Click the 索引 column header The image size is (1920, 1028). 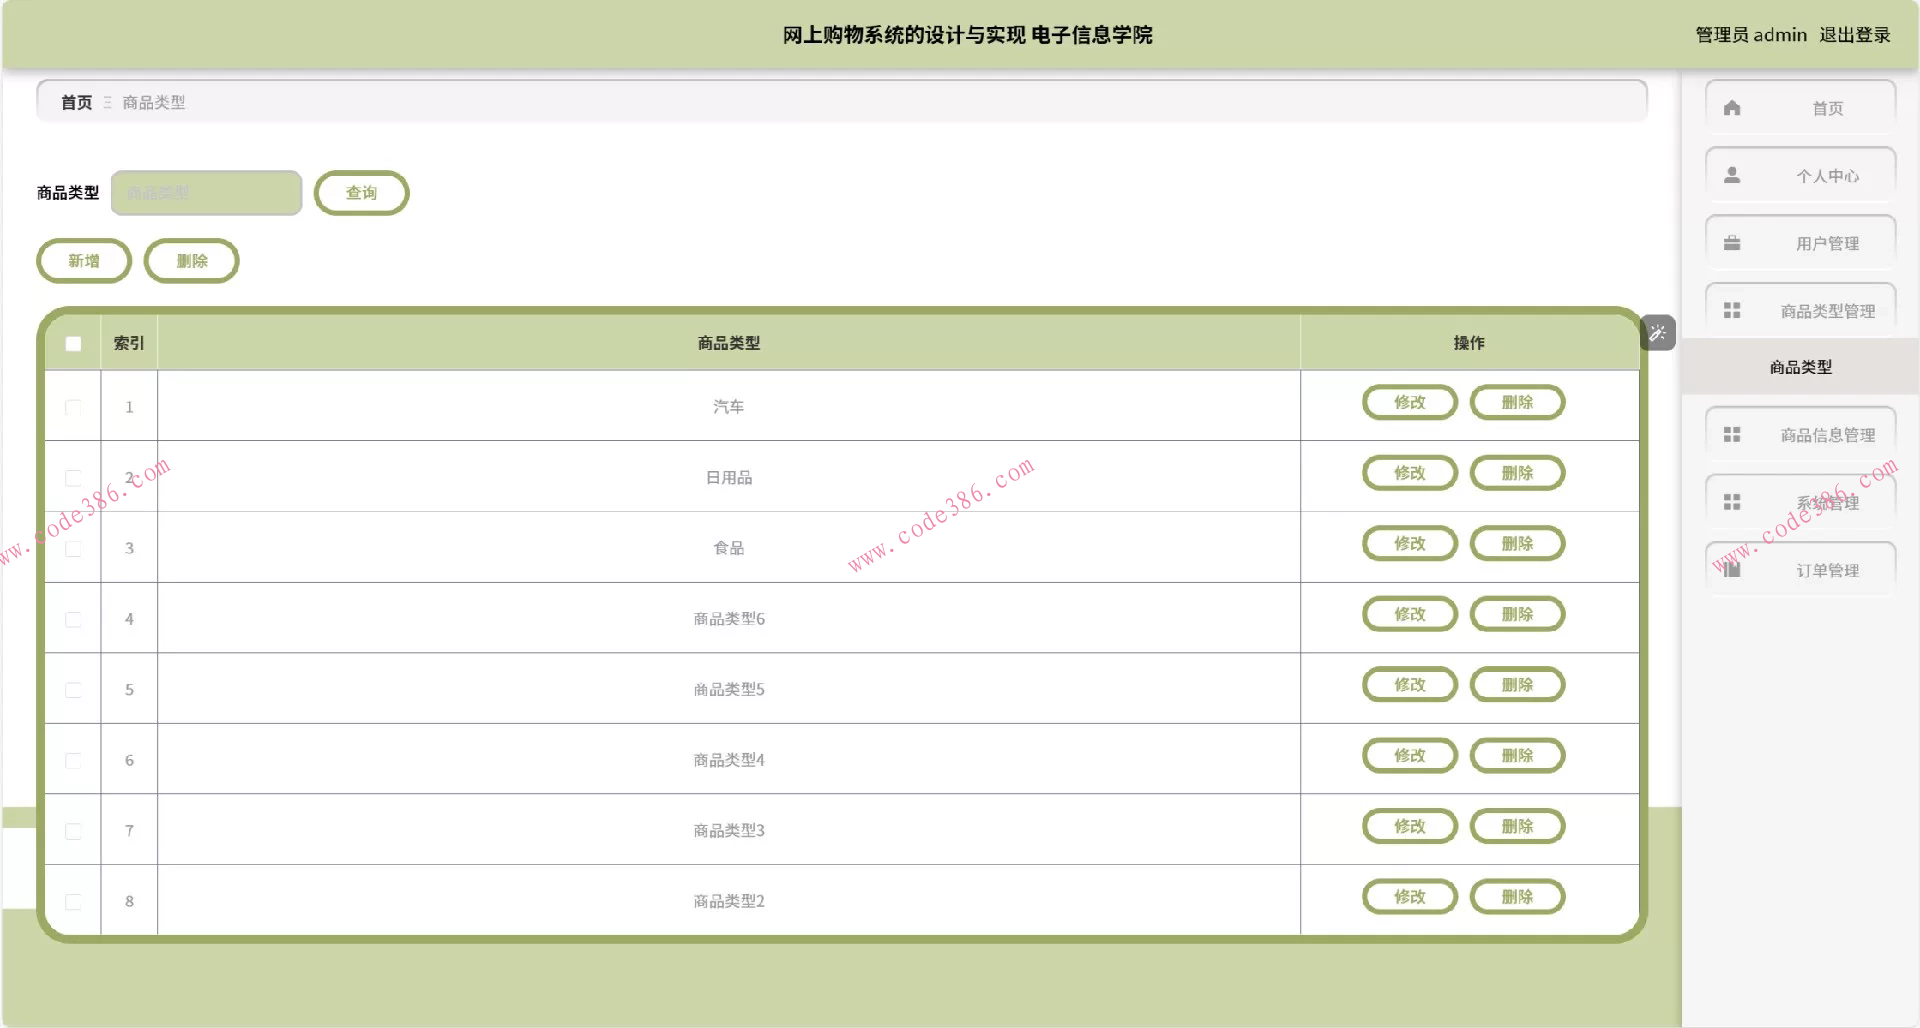coord(129,343)
